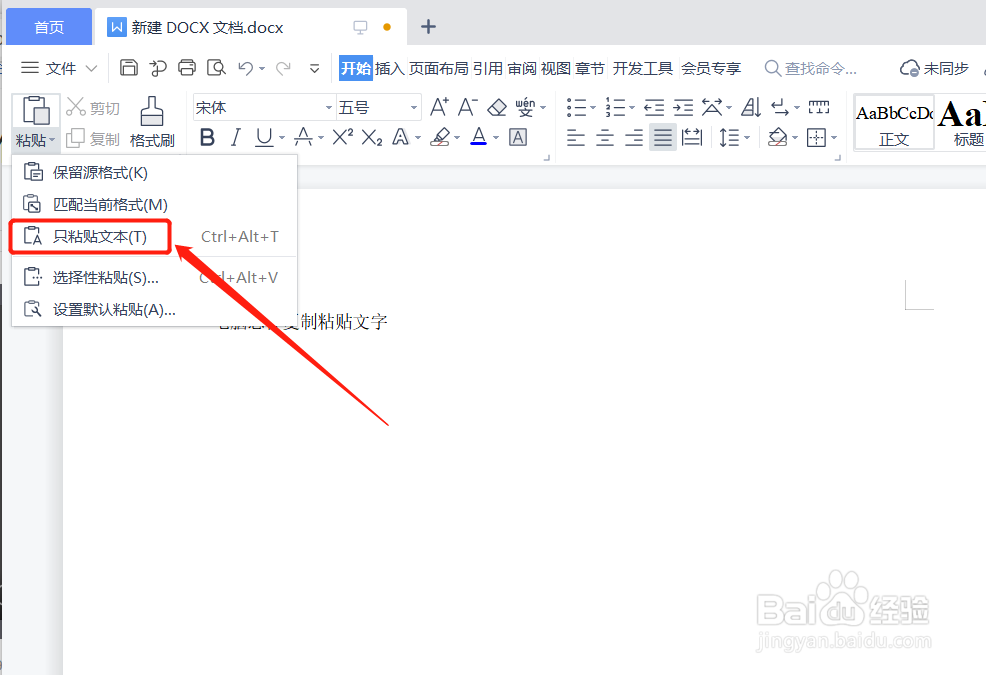Open 选择性粘贴(S)... dialog
This screenshot has width=986, height=675.
coord(154,277)
